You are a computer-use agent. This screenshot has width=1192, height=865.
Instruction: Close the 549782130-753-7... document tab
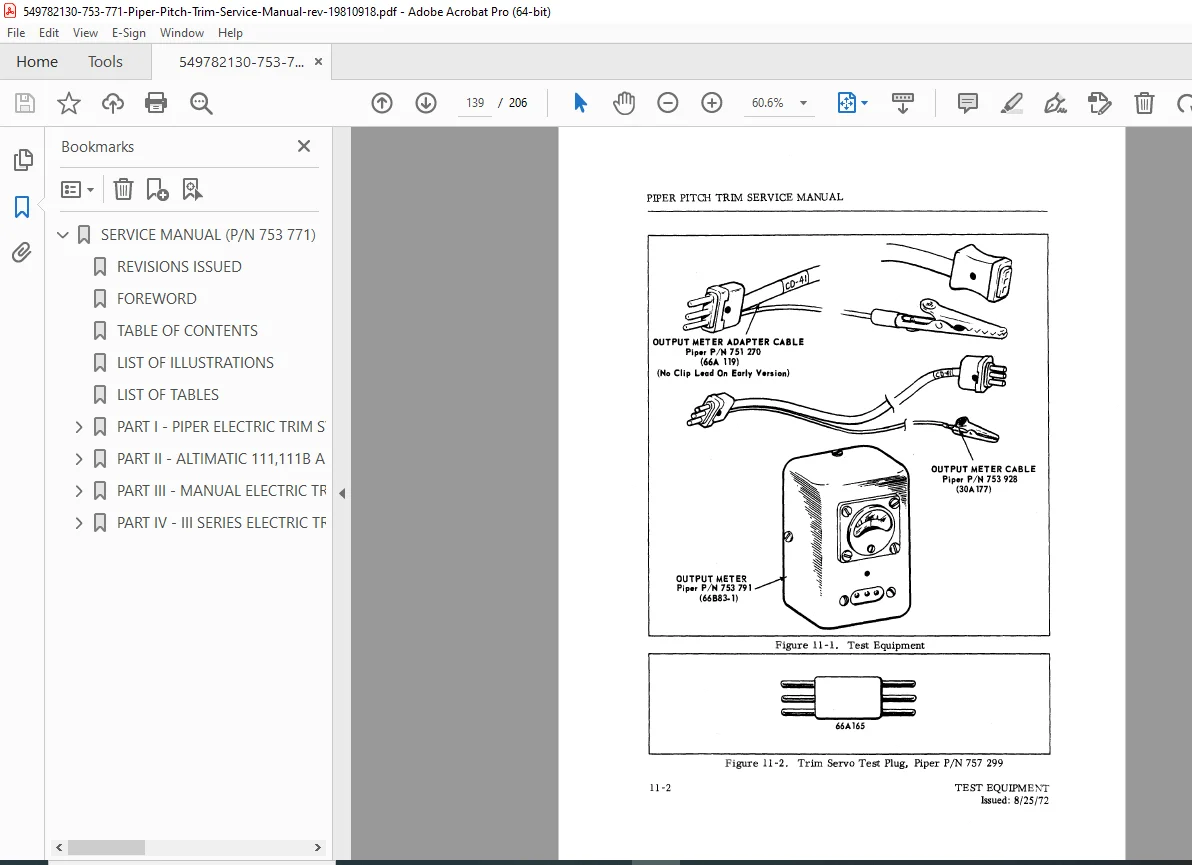[x=319, y=62]
